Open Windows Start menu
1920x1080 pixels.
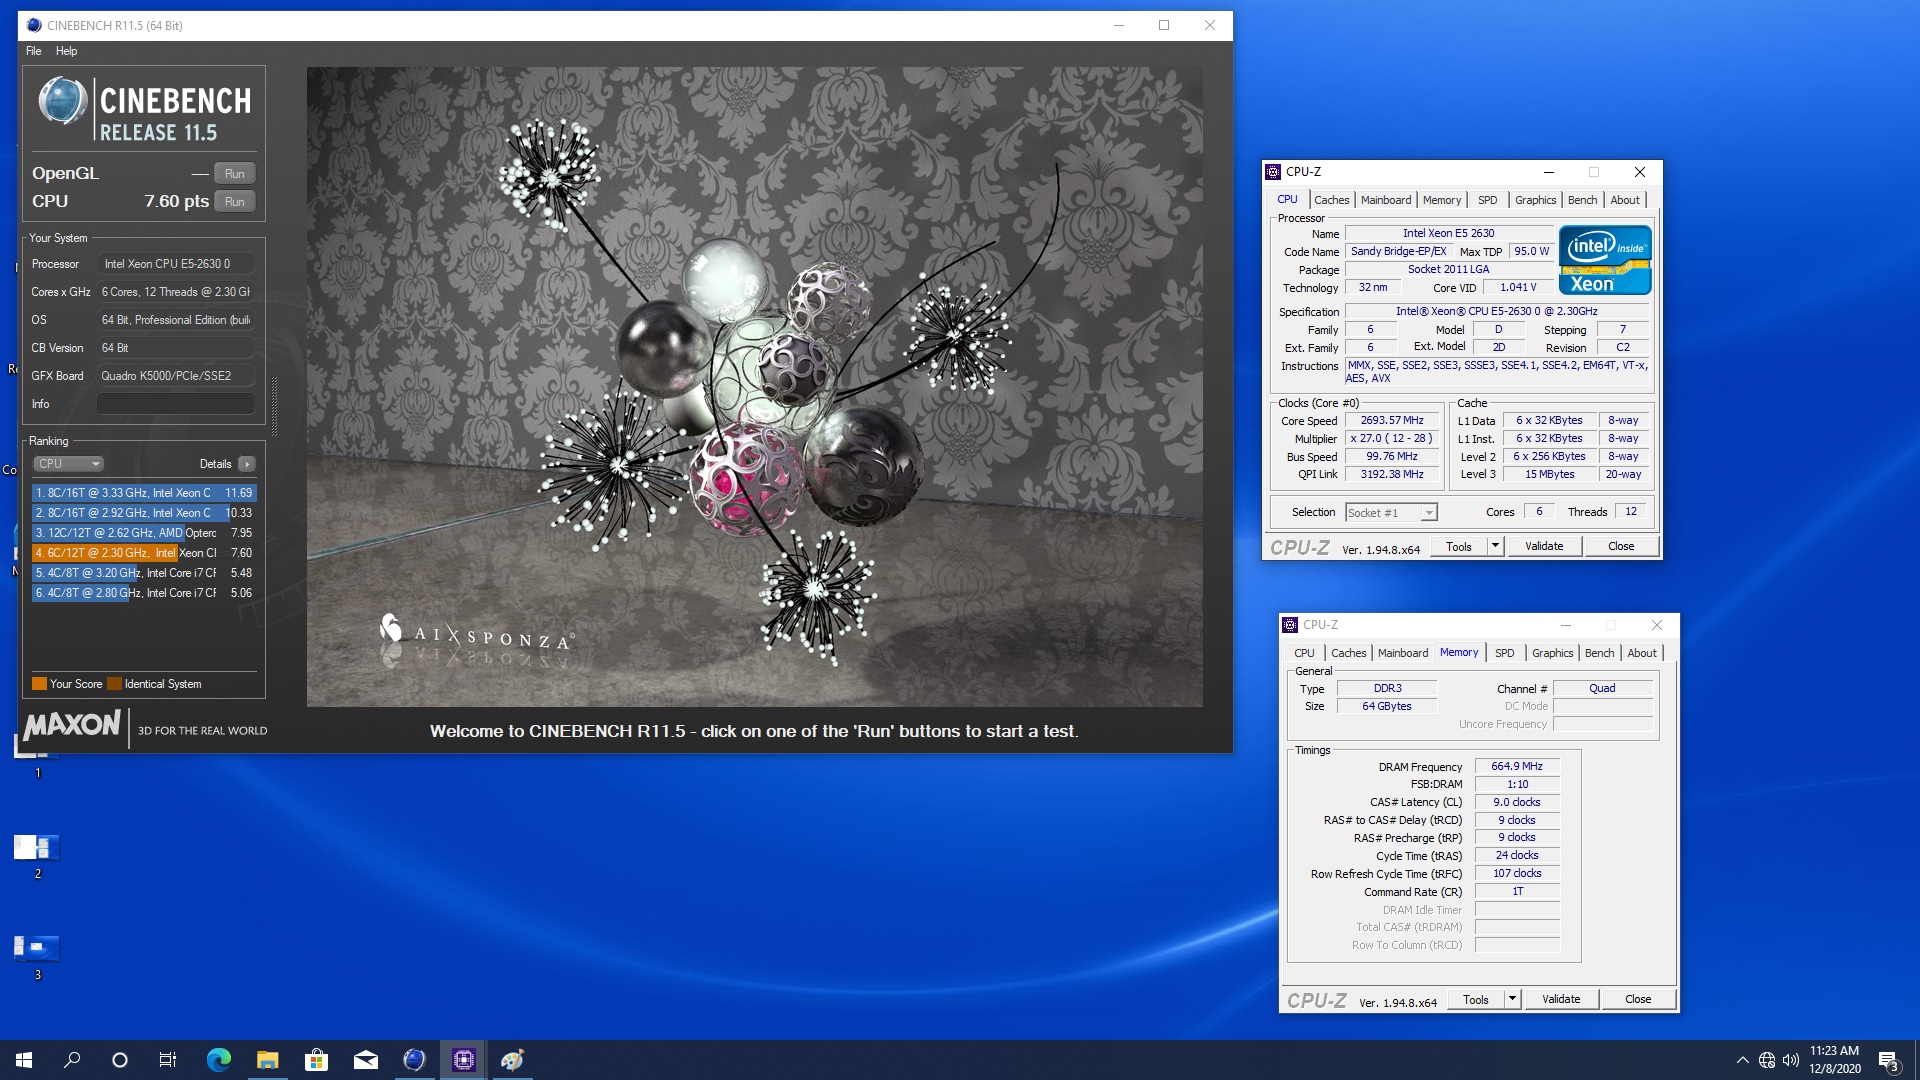[24, 1060]
